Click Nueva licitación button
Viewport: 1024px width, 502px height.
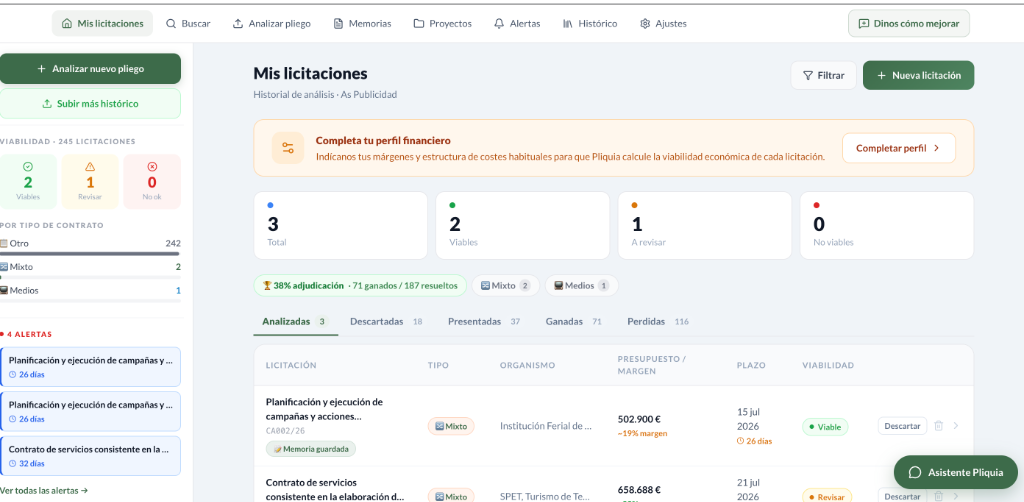(918, 75)
